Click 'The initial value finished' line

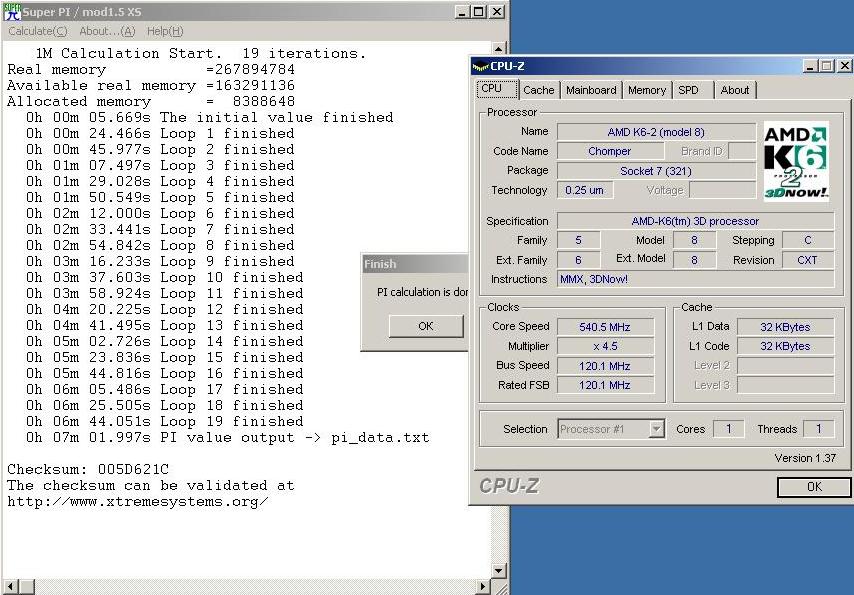(210, 117)
